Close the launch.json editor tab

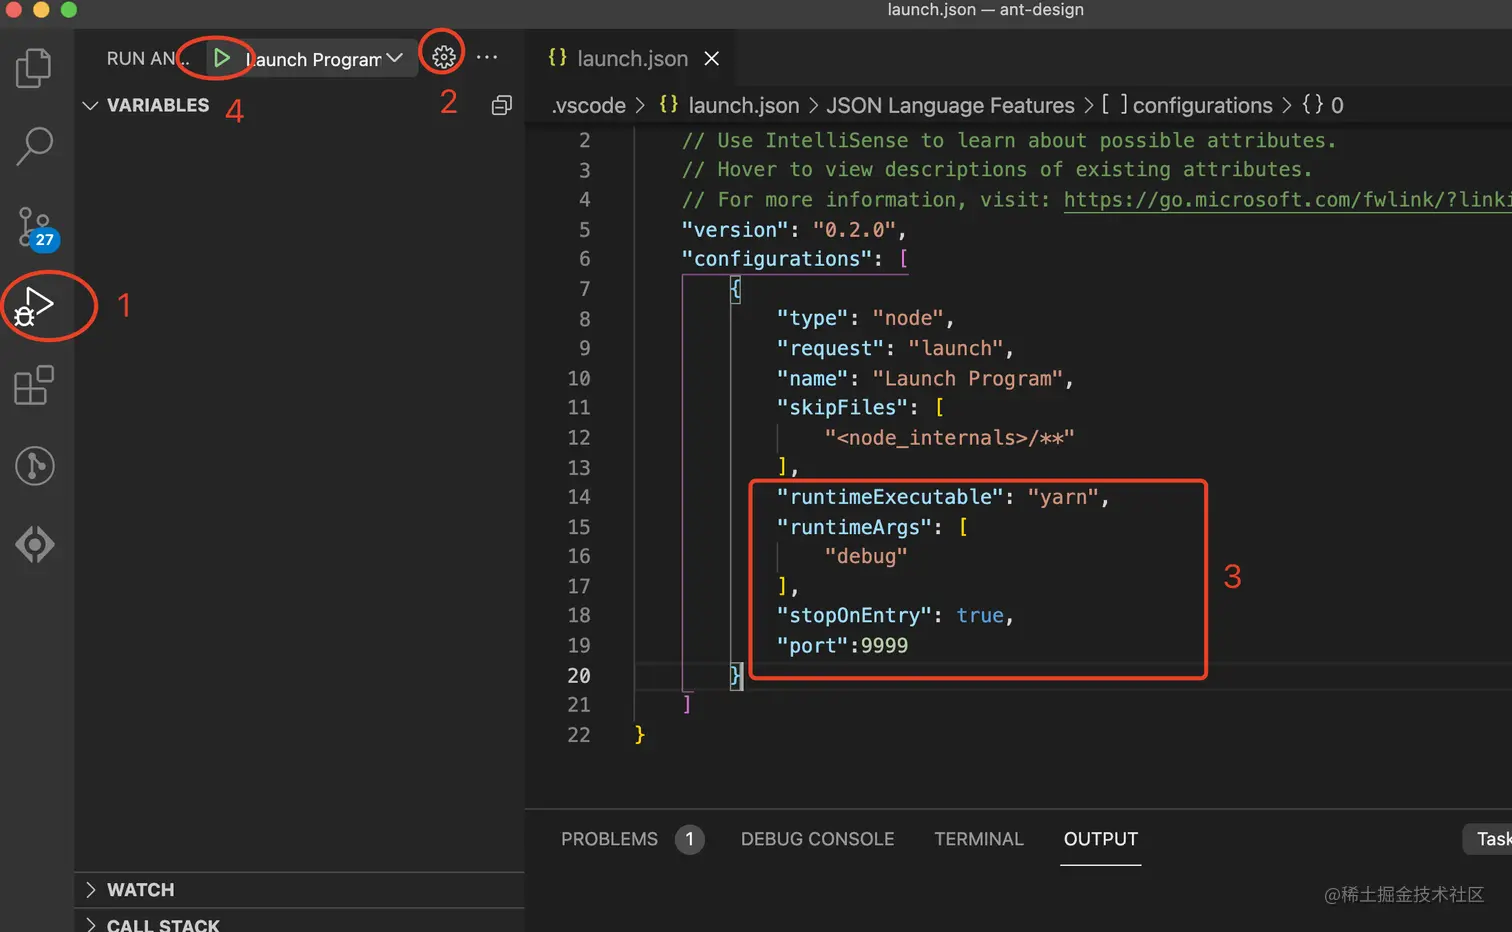click(712, 59)
